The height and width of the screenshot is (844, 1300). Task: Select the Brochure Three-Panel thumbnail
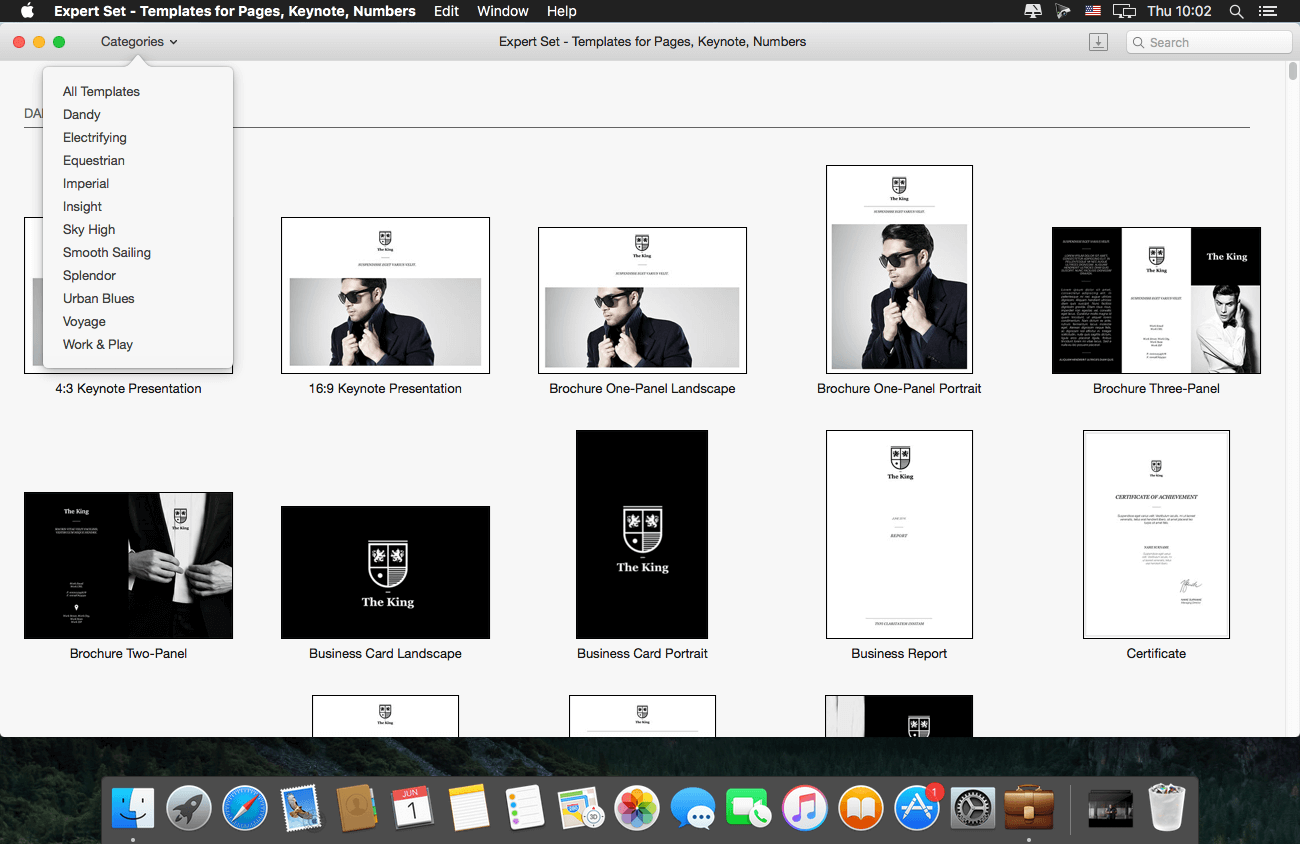click(1156, 300)
